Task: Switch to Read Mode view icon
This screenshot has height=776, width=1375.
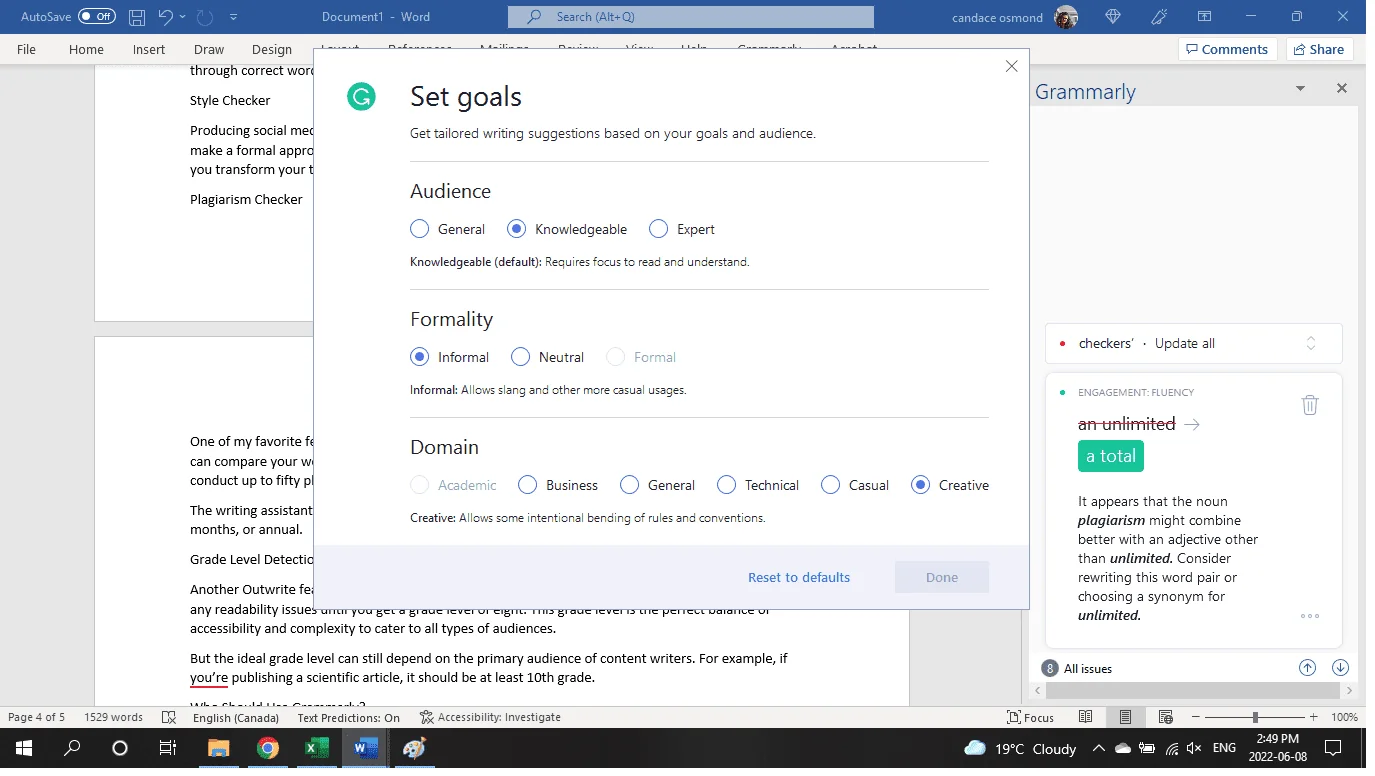Action: tap(1086, 717)
